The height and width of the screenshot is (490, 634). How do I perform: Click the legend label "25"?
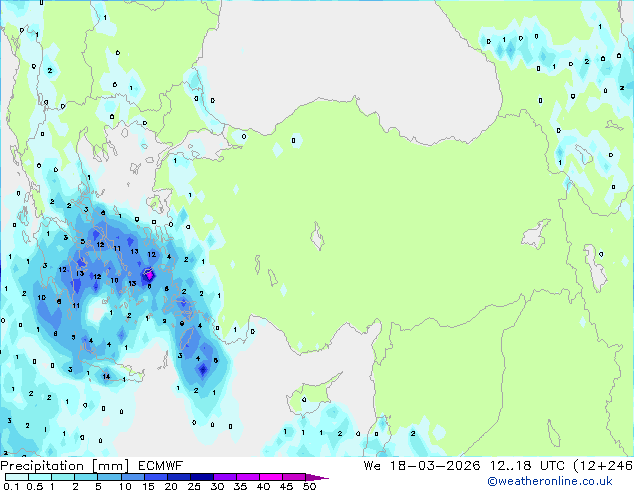tap(194, 486)
